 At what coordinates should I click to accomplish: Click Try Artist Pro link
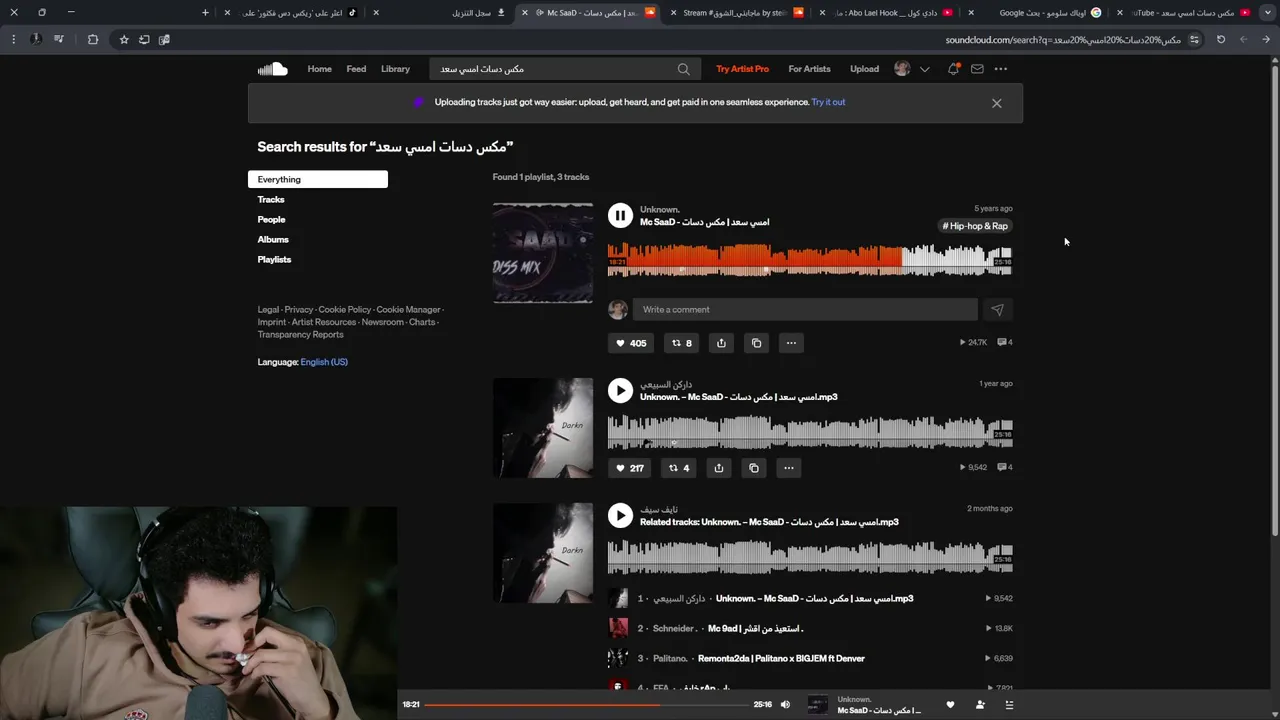(742, 69)
